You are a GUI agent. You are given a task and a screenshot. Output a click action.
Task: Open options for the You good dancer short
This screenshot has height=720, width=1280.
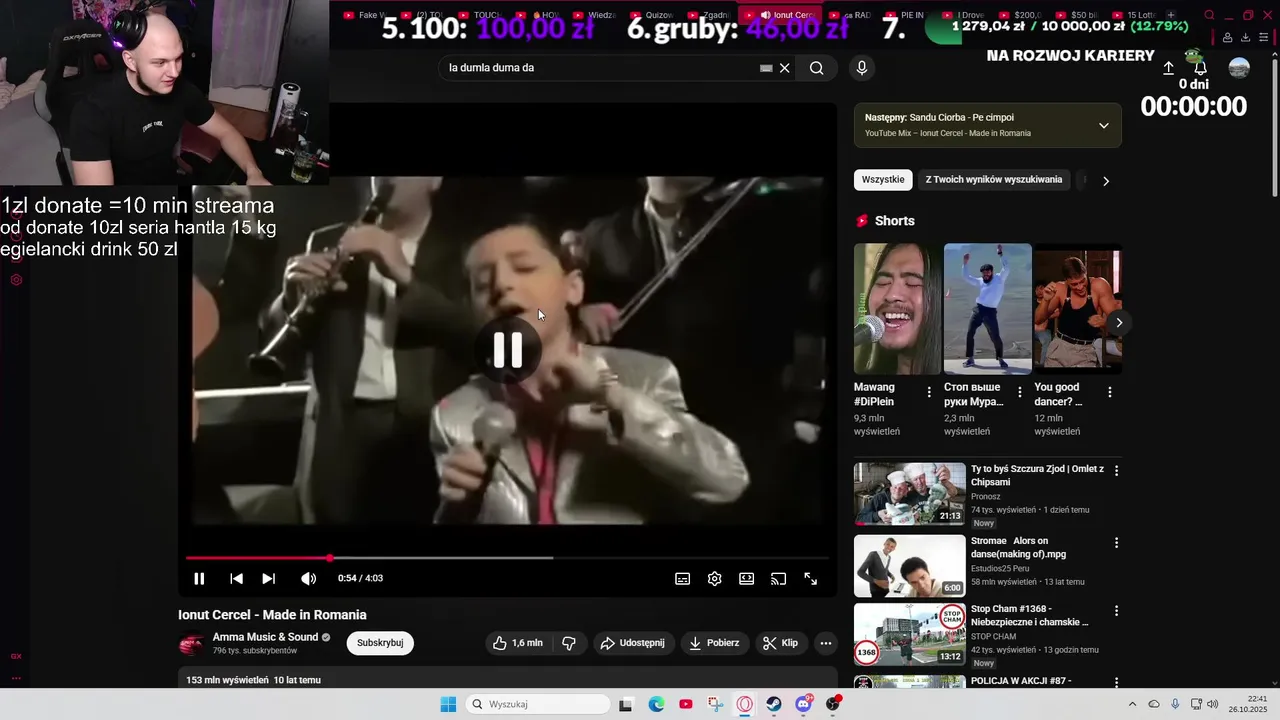[1110, 393]
